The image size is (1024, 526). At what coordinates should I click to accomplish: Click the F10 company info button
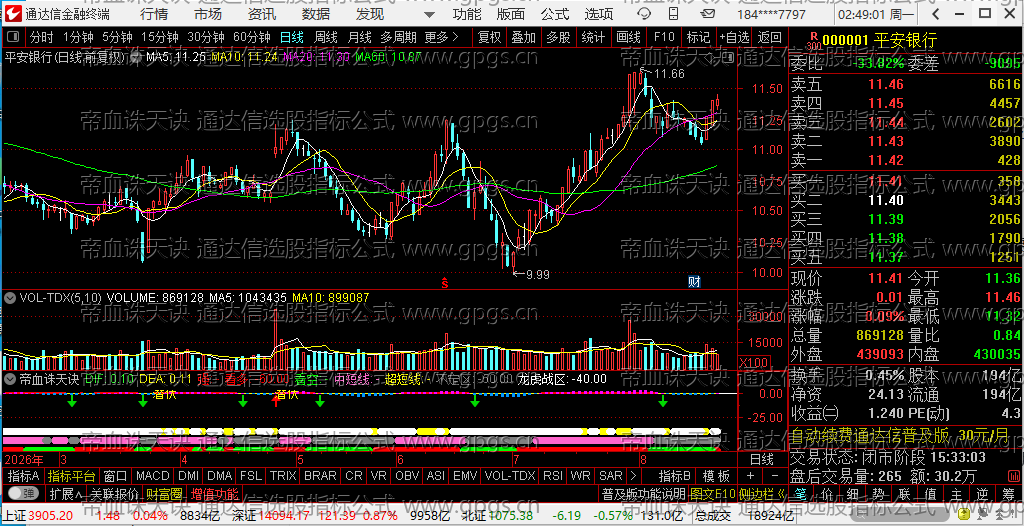click(664, 37)
